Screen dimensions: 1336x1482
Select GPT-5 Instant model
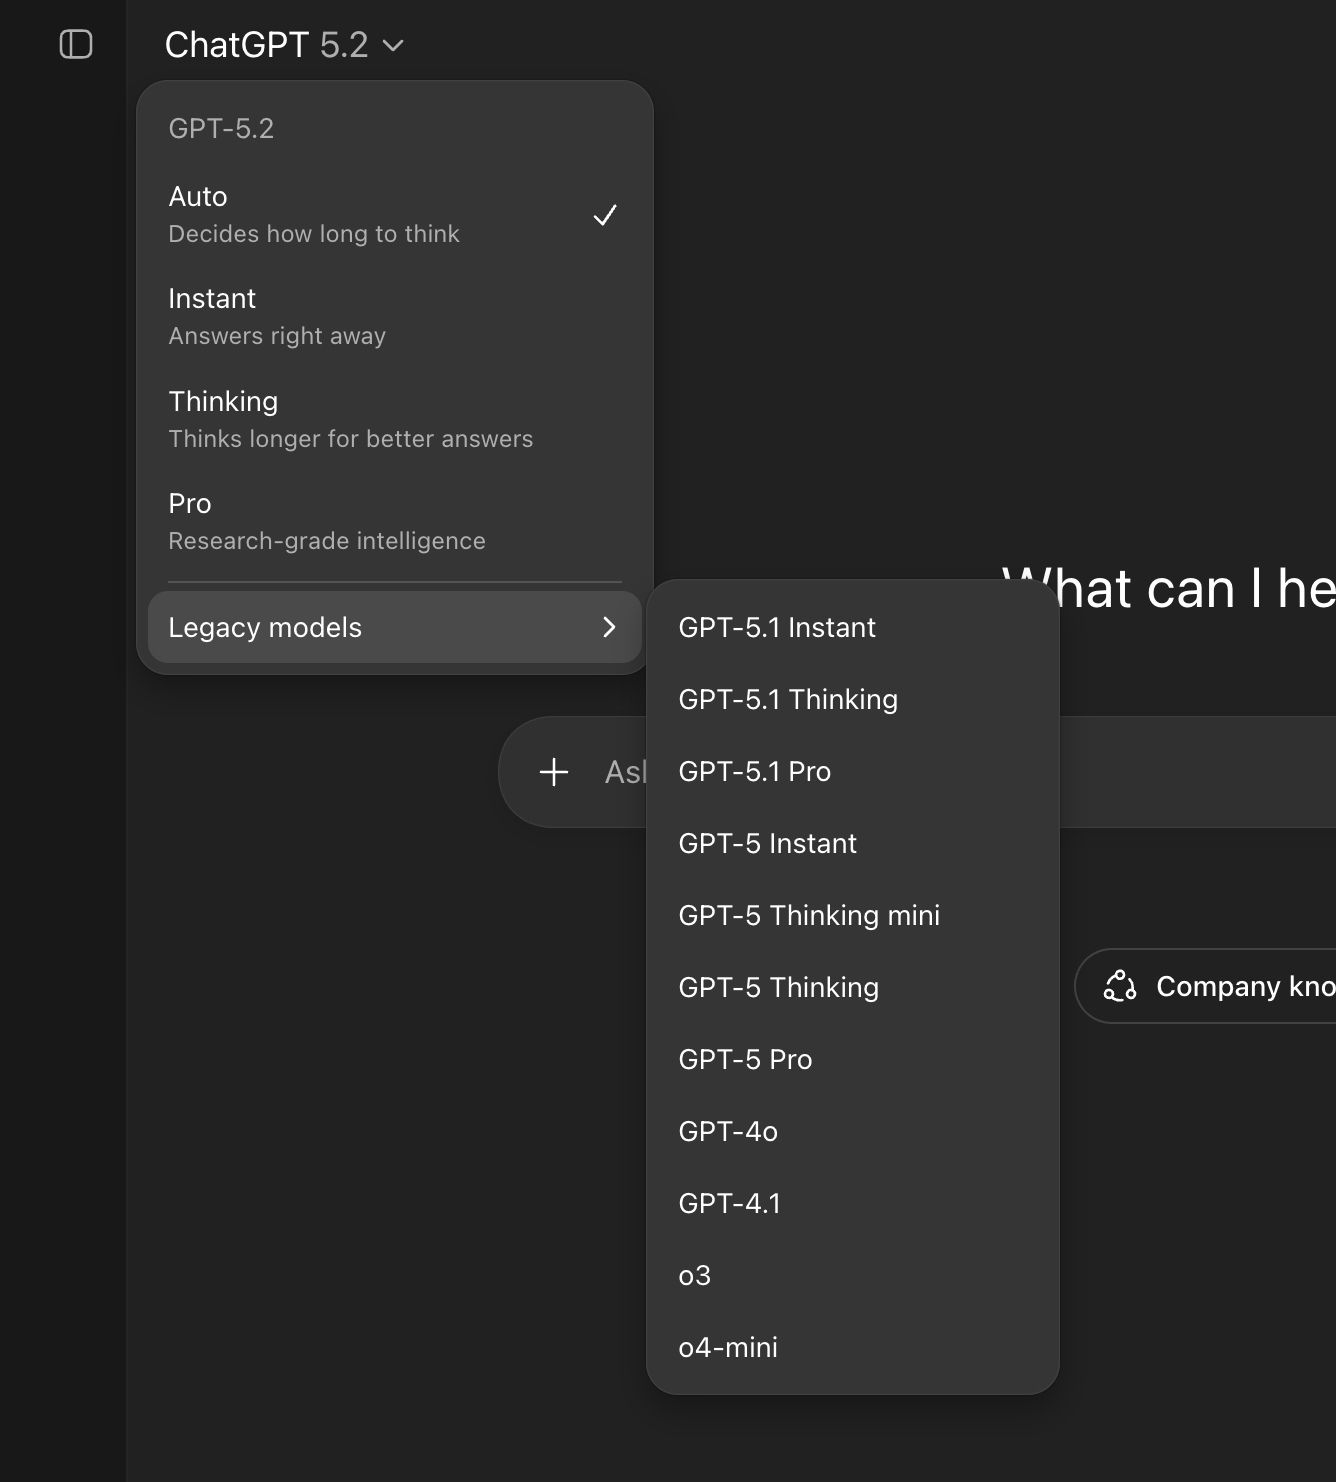click(x=767, y=843)
